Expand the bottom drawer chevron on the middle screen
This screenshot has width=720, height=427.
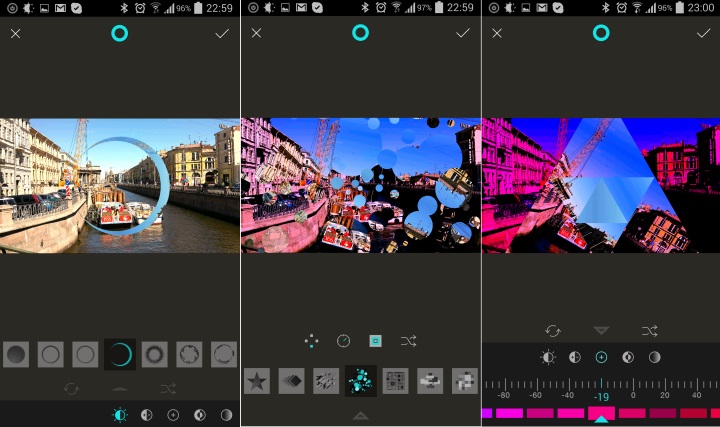pyautogui.click(x=360, y=416)
